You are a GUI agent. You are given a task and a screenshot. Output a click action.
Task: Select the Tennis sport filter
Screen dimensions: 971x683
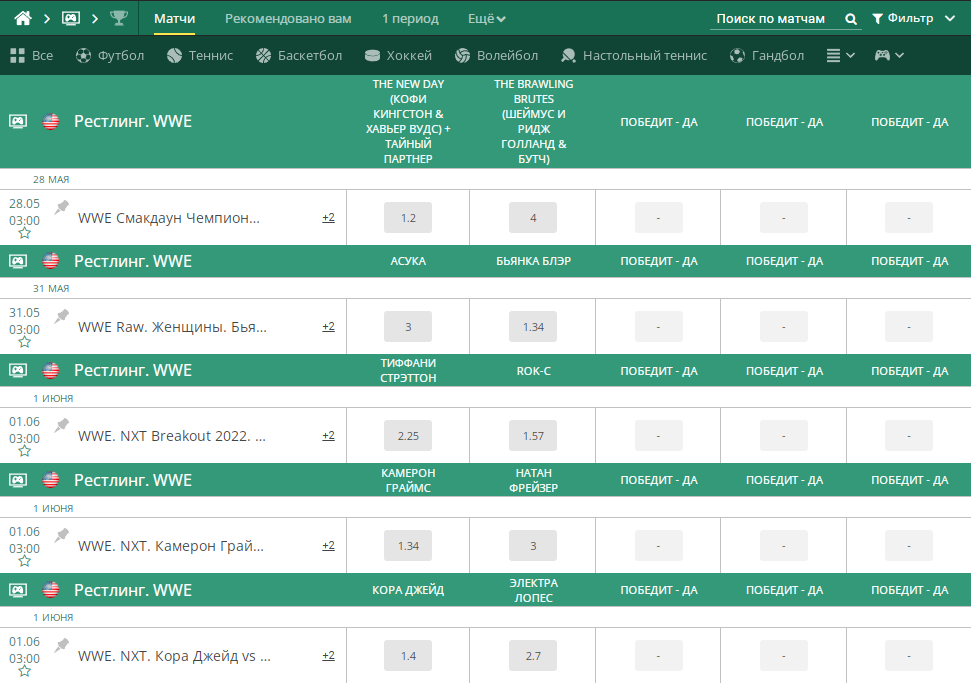tap(200, 56)
